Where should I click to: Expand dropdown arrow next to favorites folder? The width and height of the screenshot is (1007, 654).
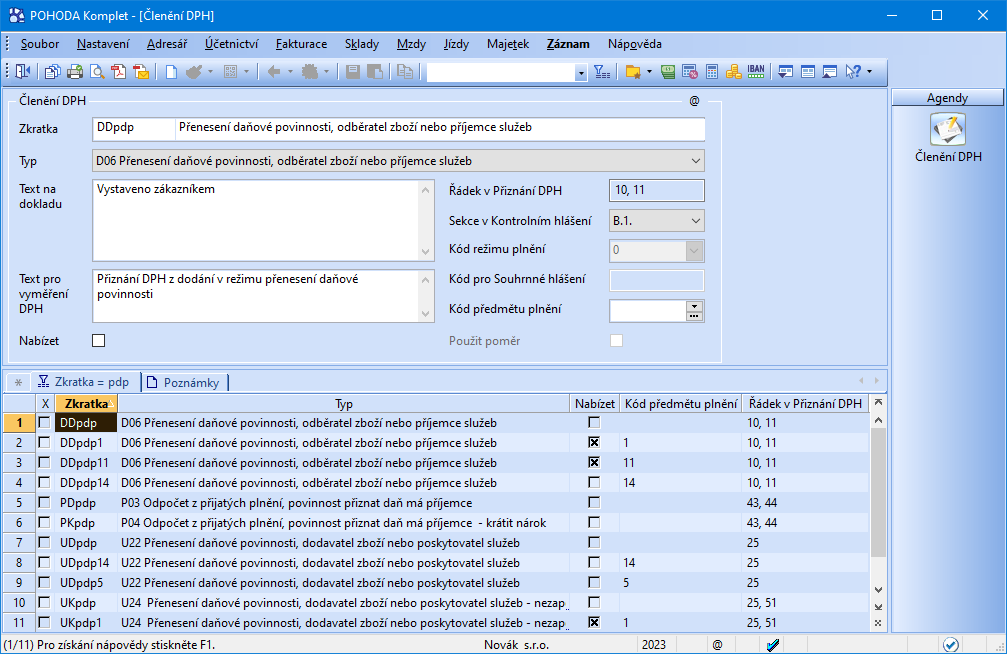pos(649,71)
